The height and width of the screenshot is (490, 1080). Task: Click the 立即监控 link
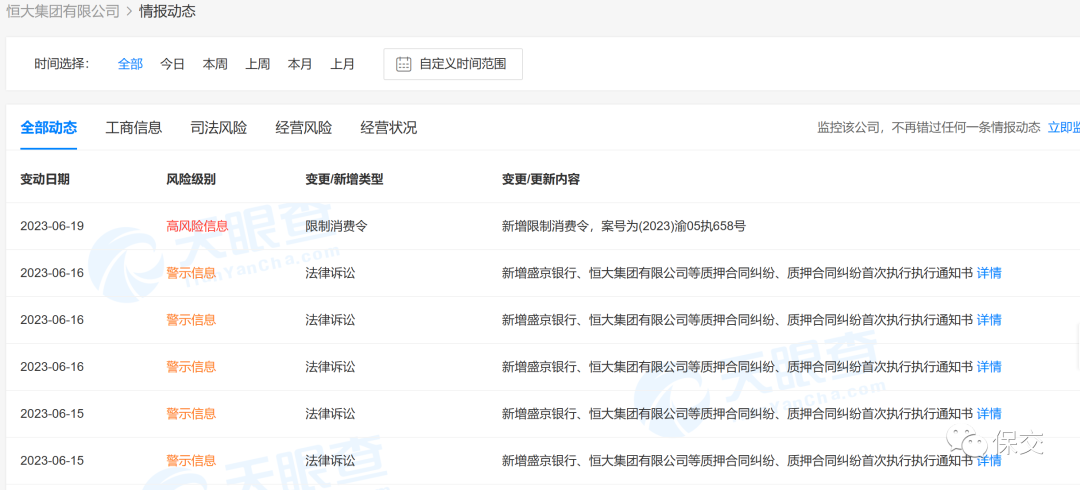point(1063,127)
